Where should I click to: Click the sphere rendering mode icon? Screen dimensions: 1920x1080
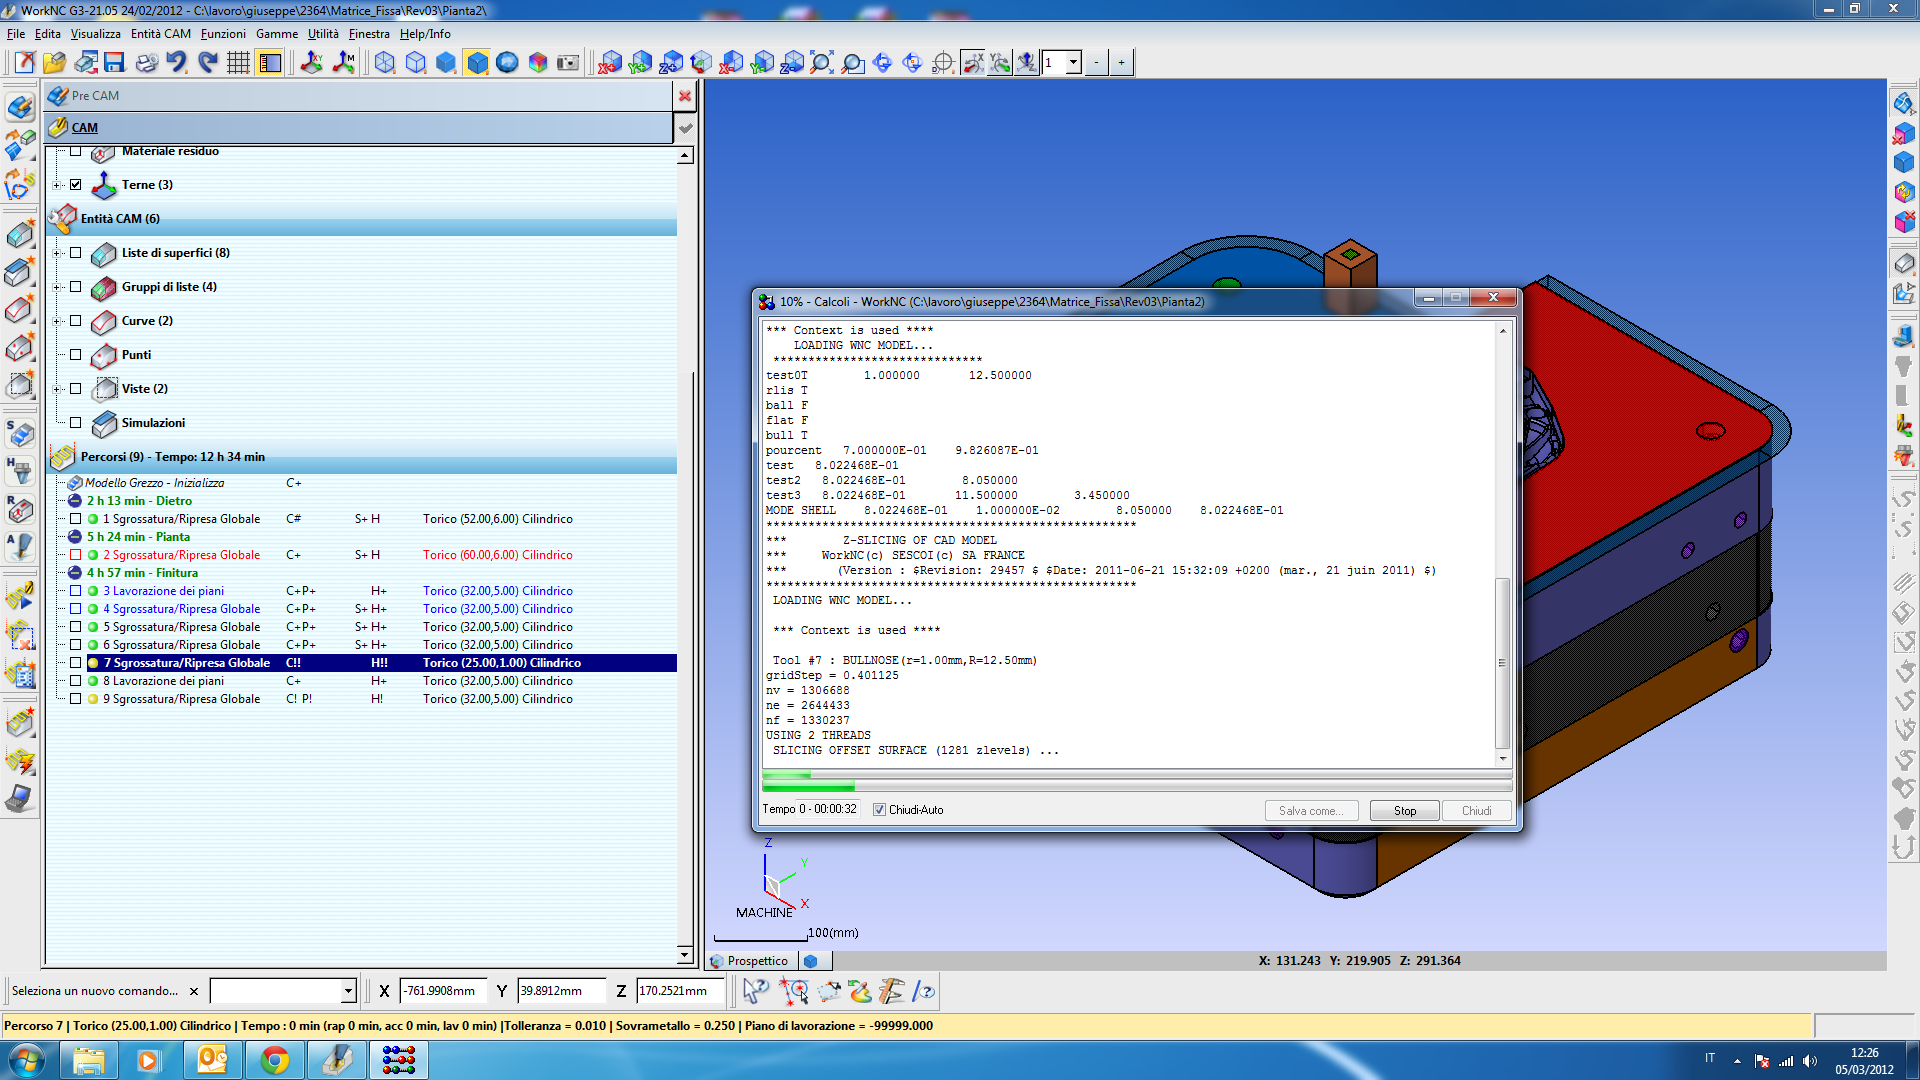[508, 62]
